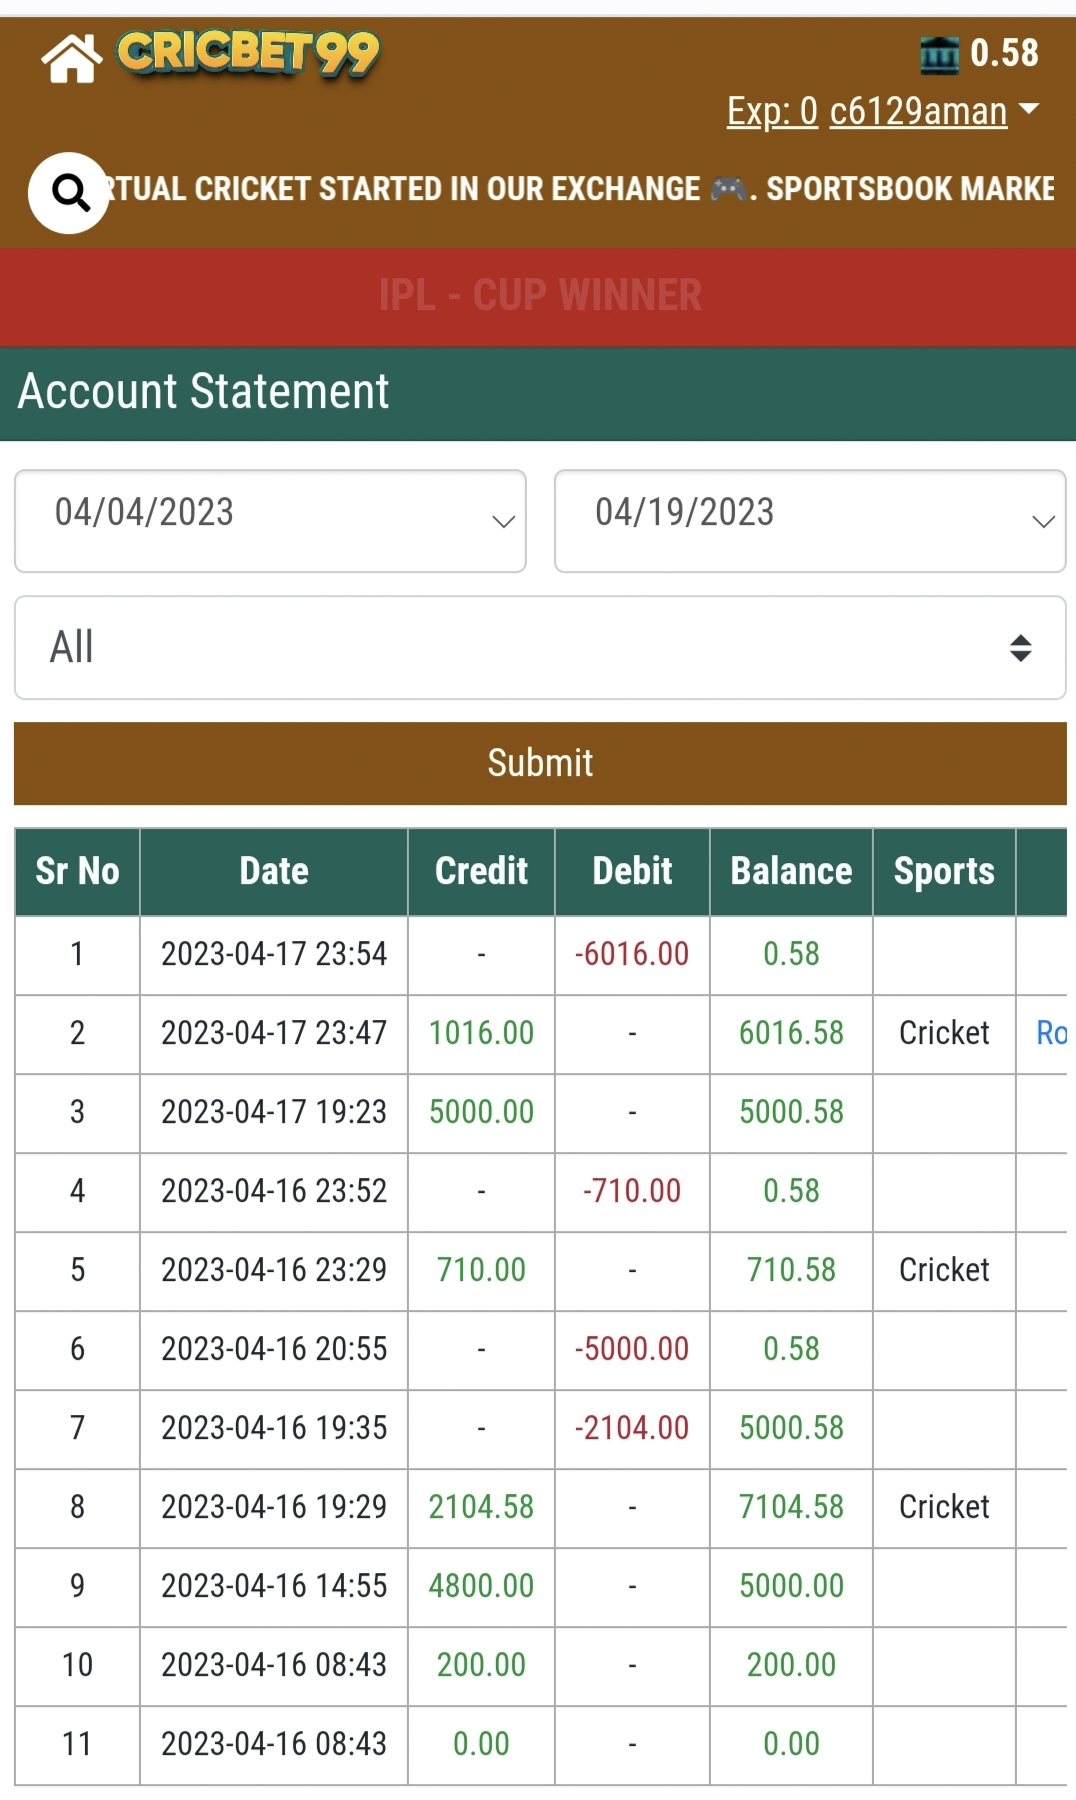Viewport: 1076px width, 1800px height.
Task: Click the game controller icon in ticker
Action: coord(728,188)
